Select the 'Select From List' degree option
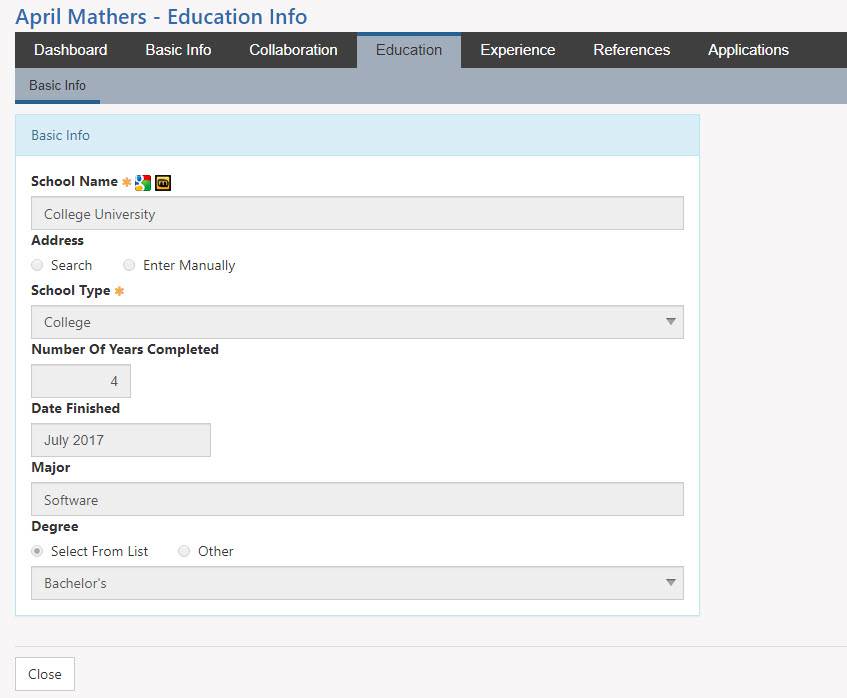 38,551
